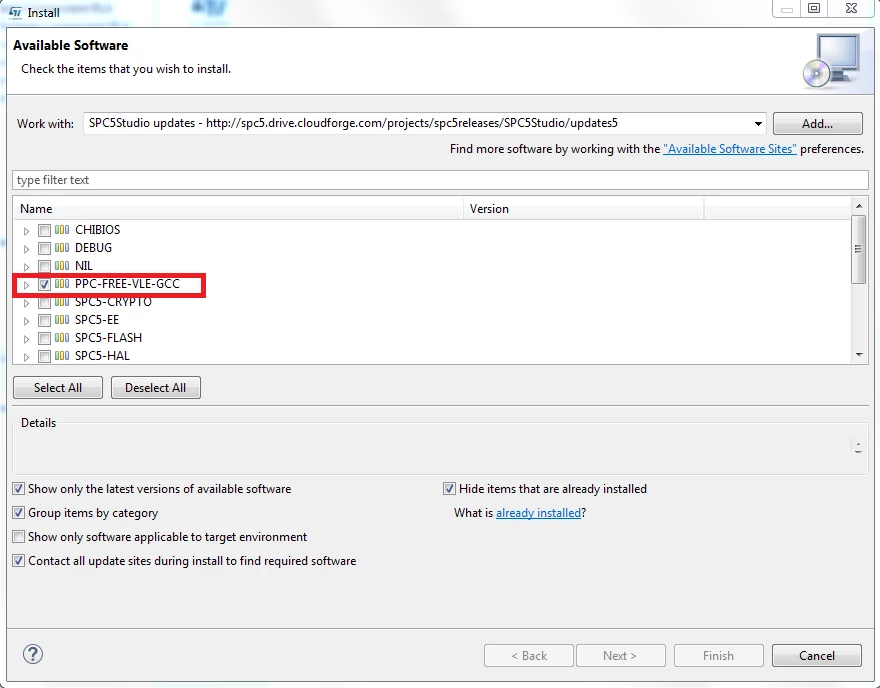Expand the DEBUG category

click(x=26, y=249)
